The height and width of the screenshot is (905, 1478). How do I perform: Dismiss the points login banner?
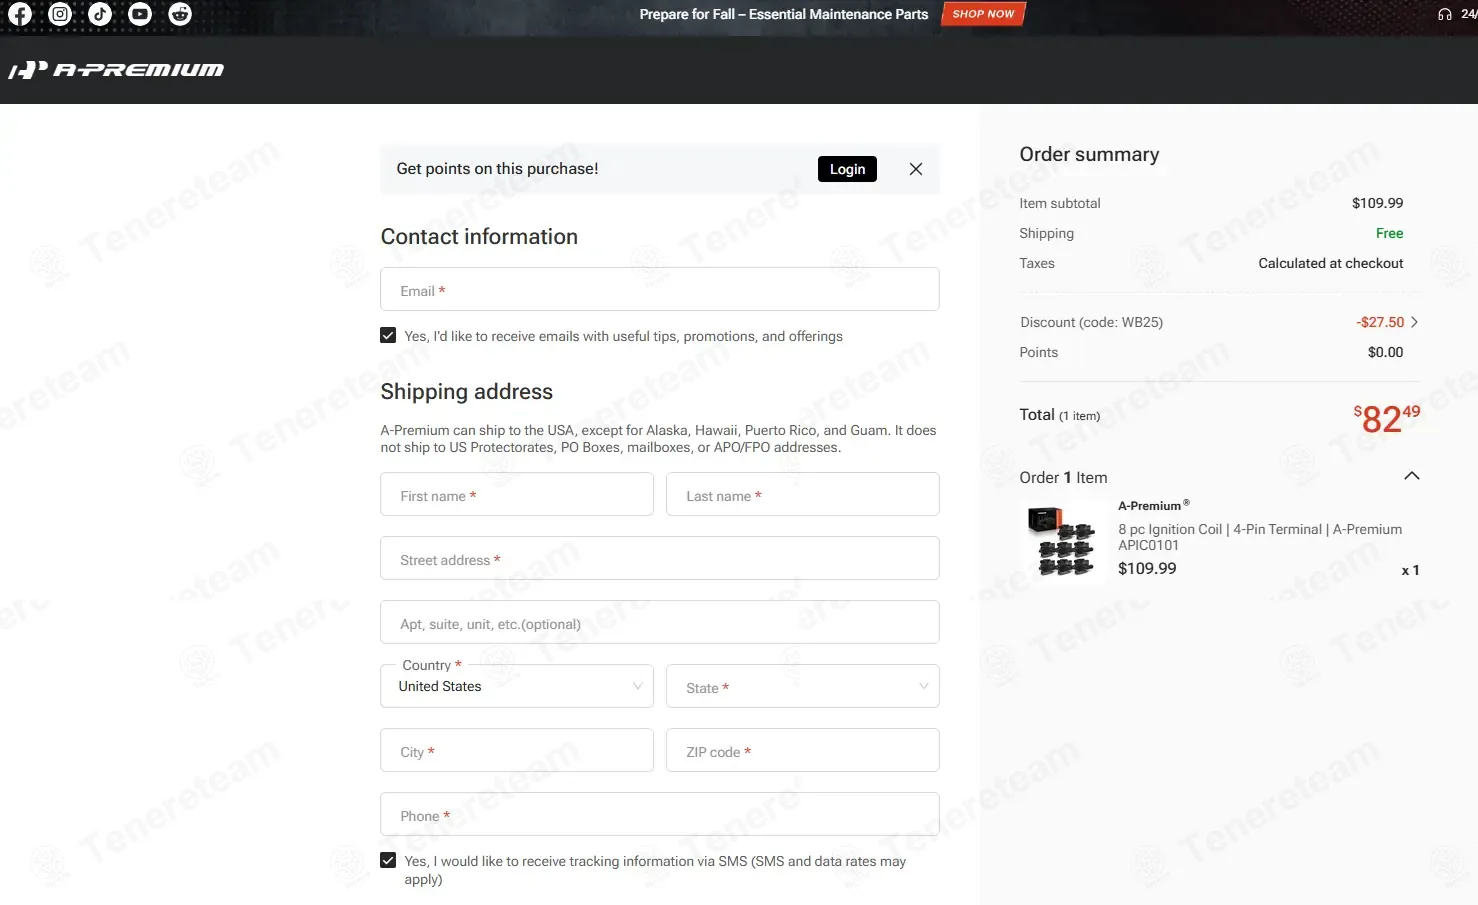916,169
